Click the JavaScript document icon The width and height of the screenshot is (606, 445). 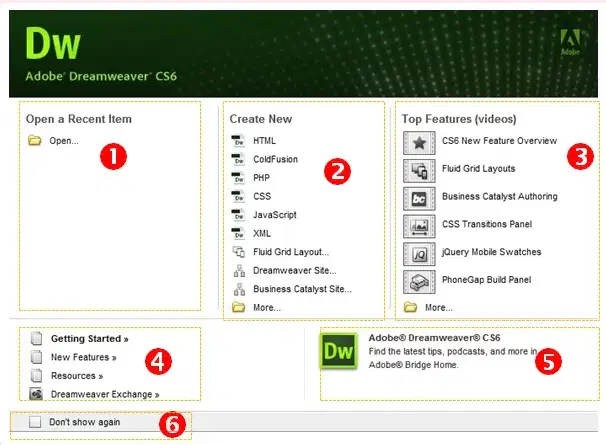point(238,215)
